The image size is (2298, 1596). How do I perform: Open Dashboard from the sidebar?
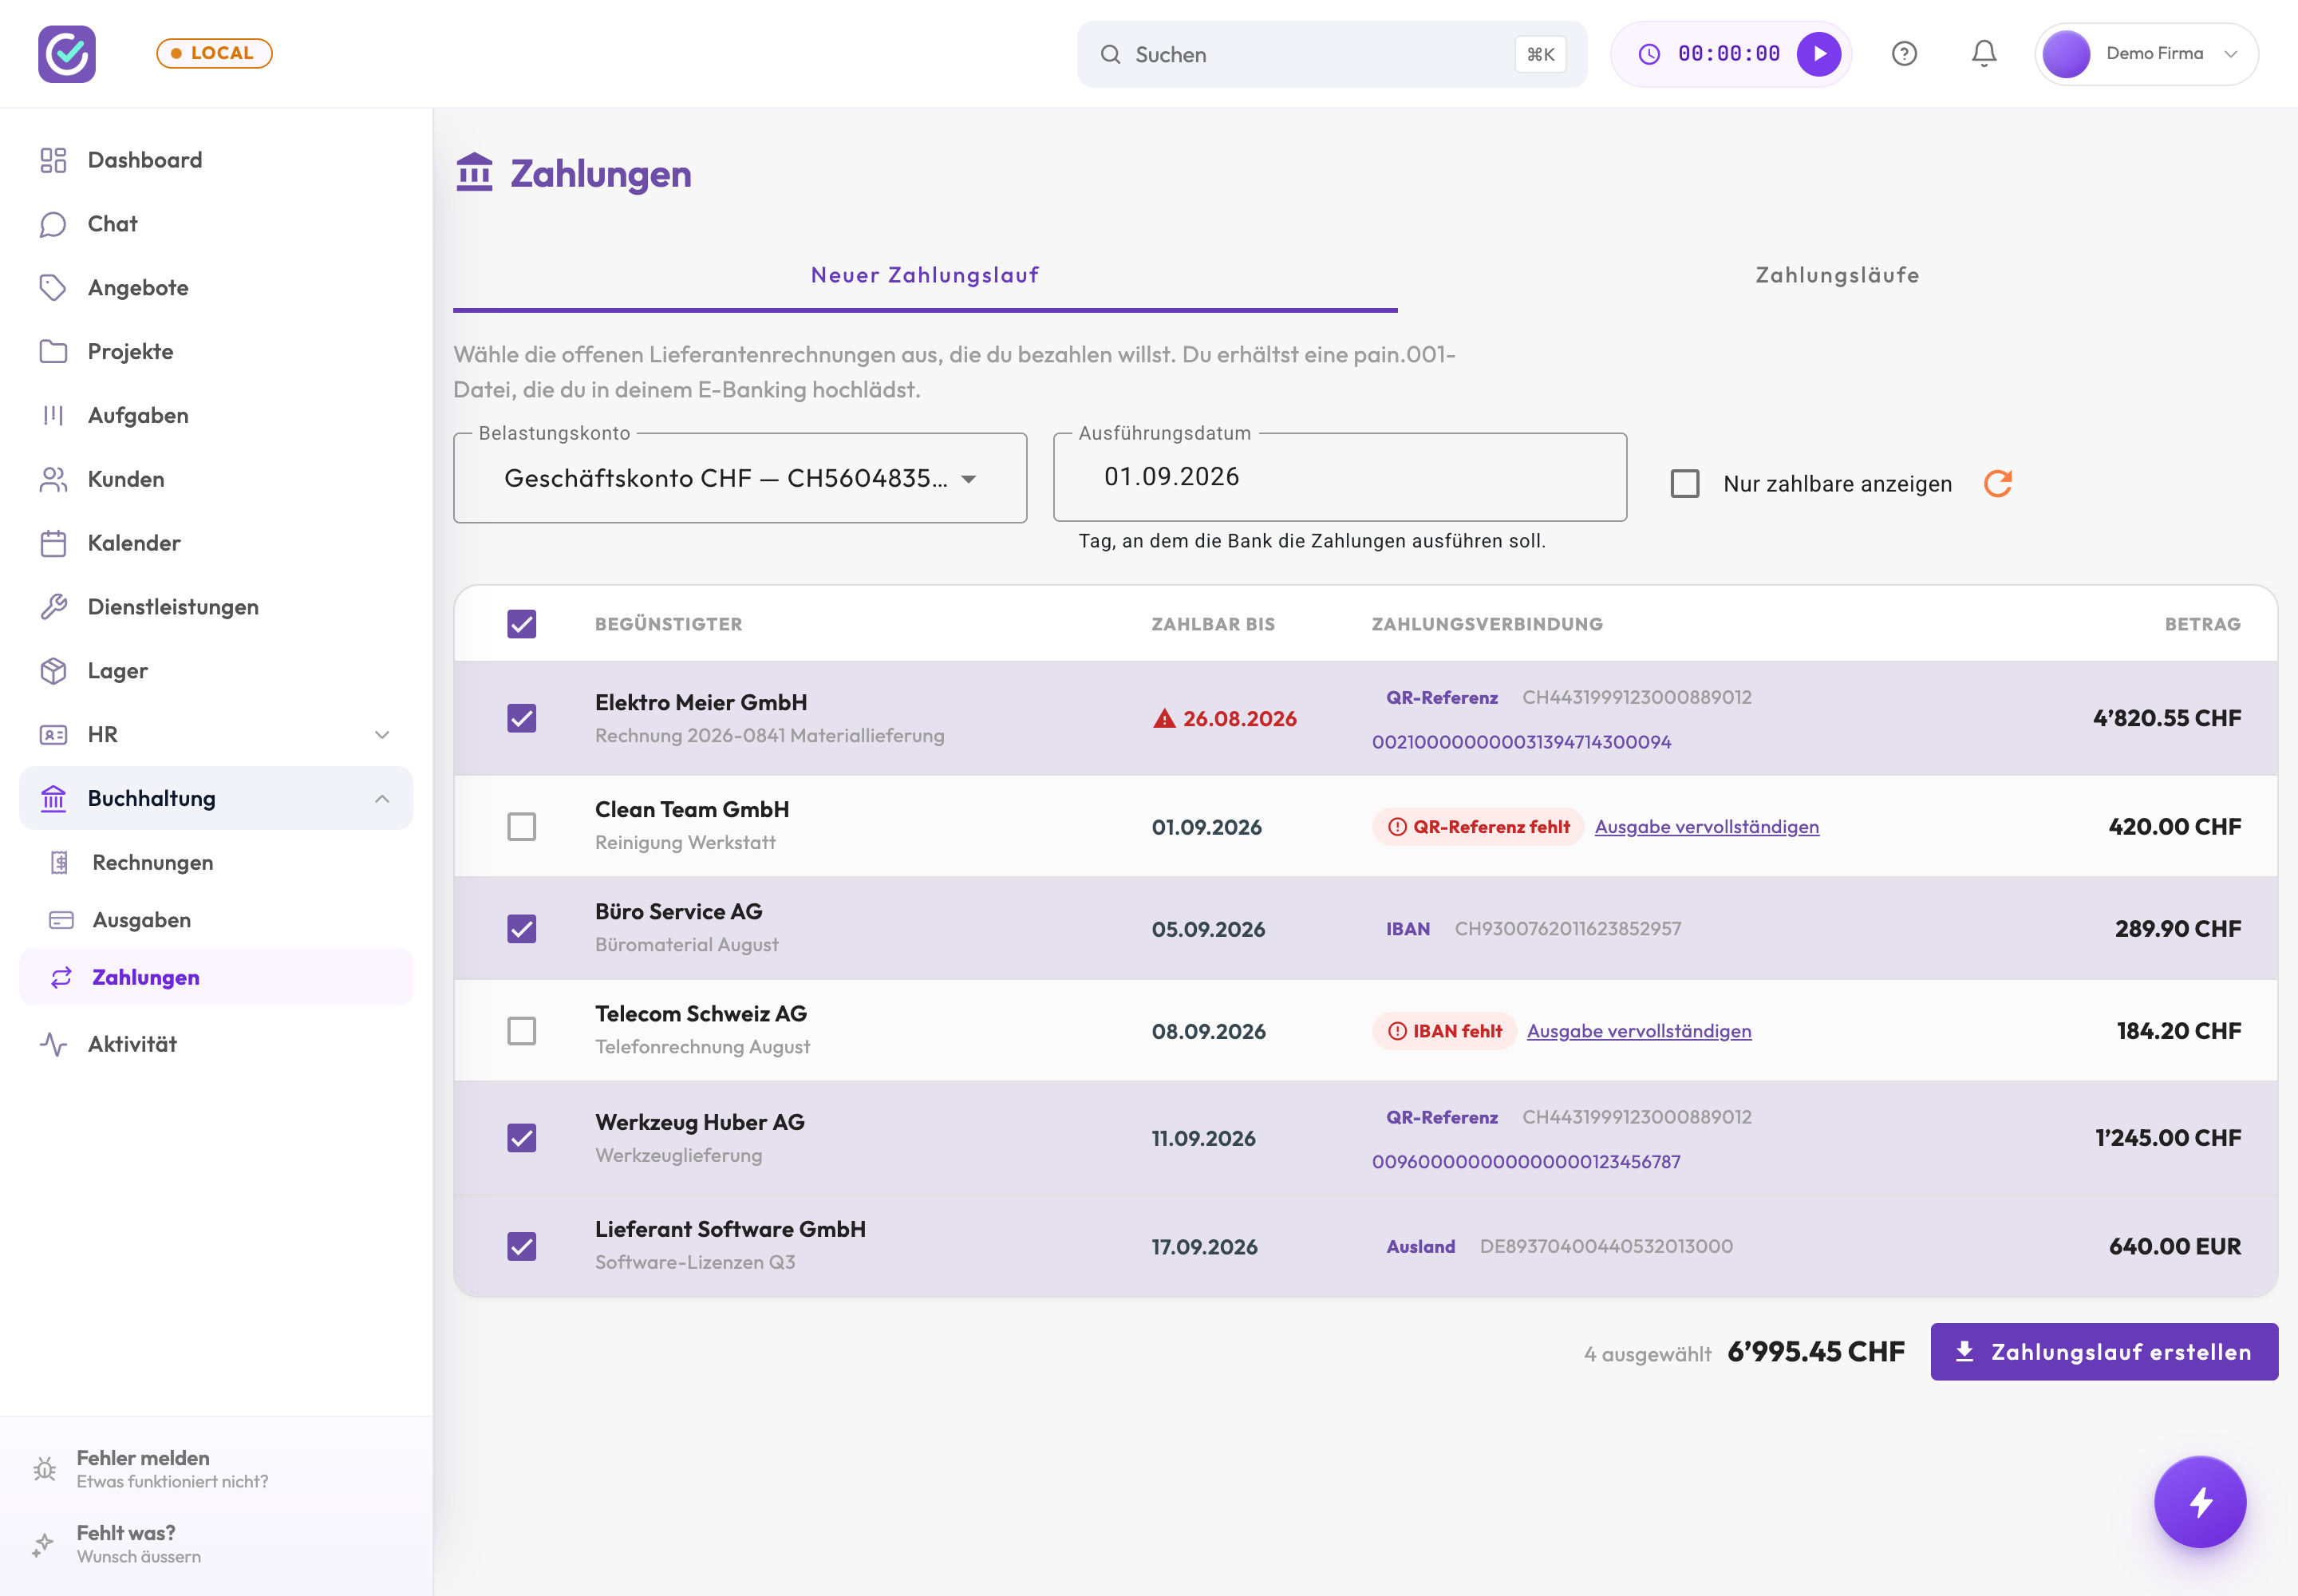tap(216, 160)
